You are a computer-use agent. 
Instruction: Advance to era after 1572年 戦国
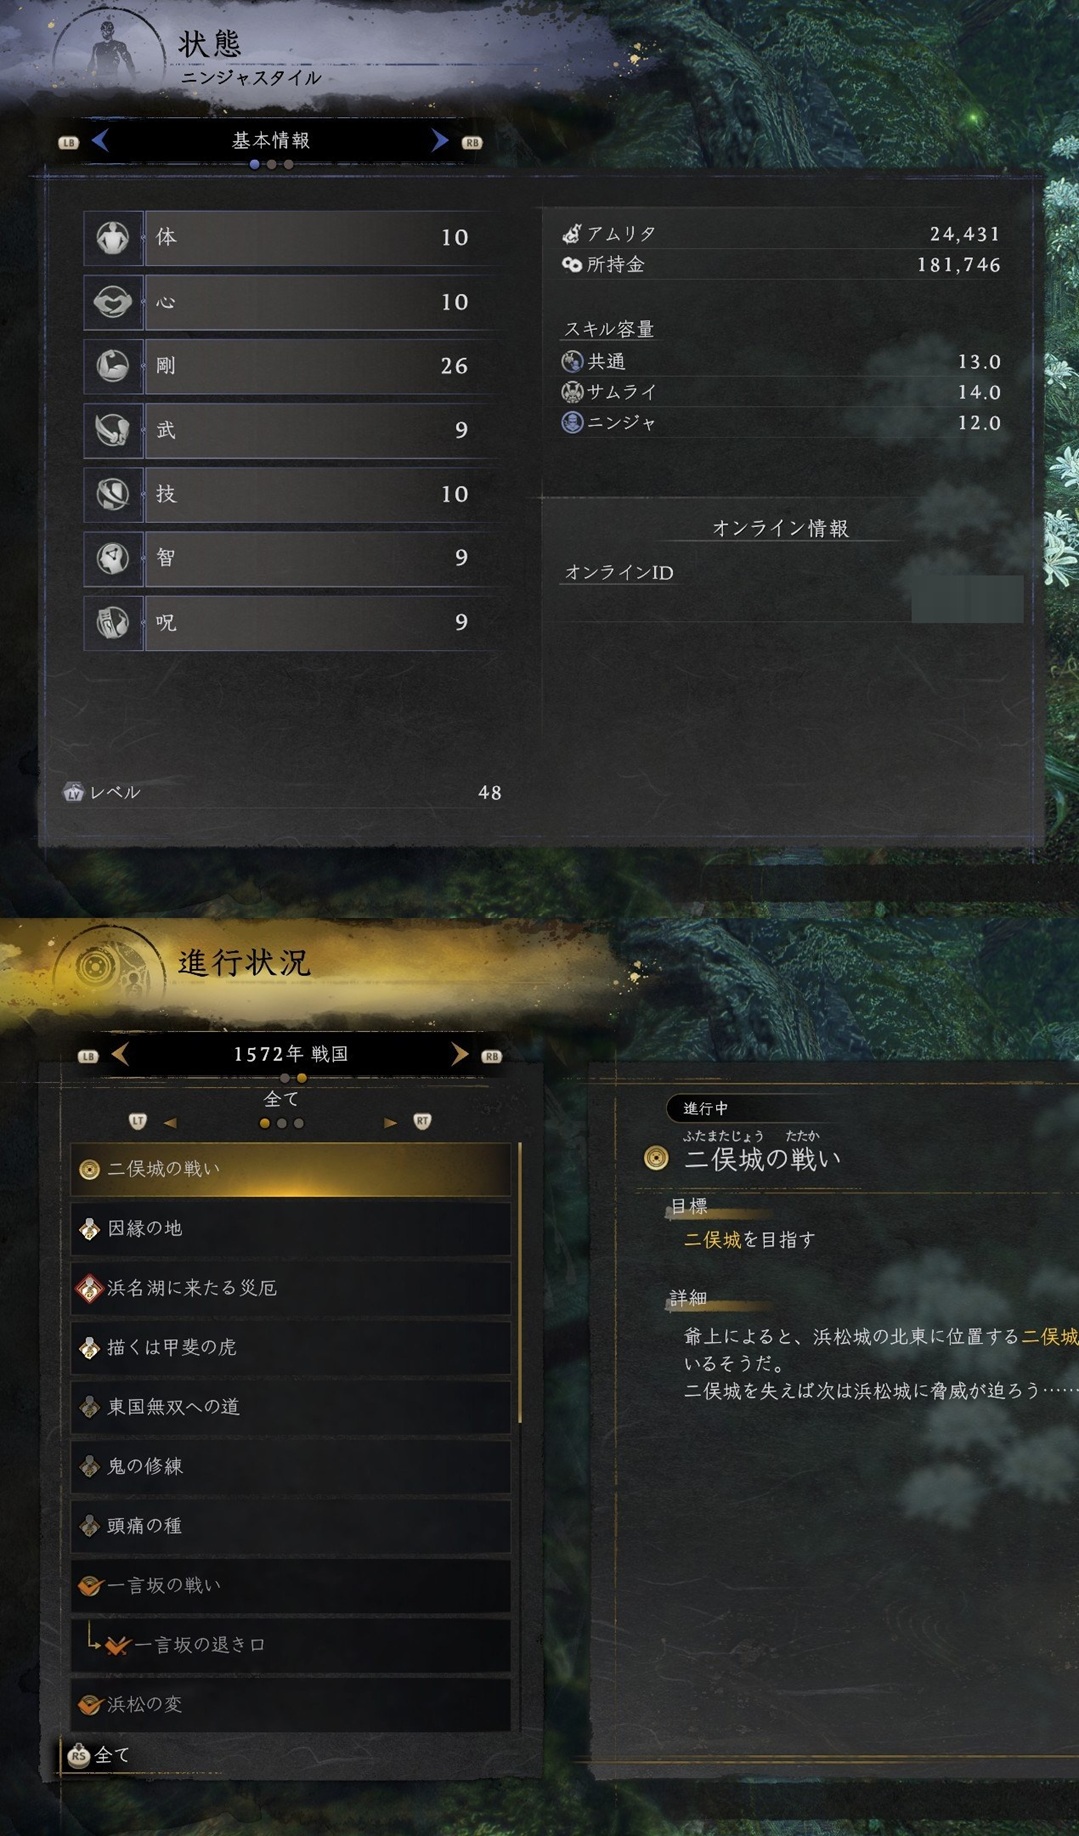459,1054
